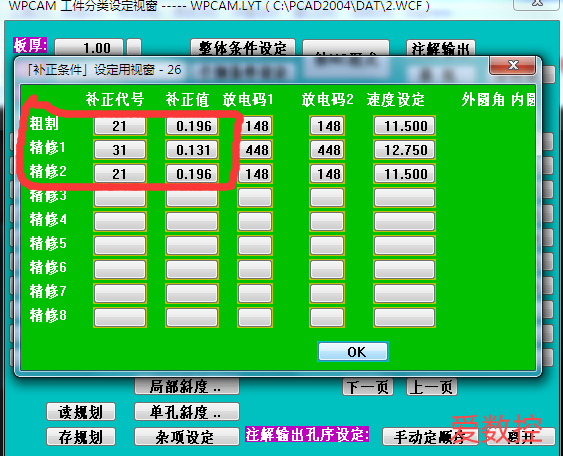Click 速度设定 column header text
Viewport: 563px width, 456px height.
(x=395, y=99)
